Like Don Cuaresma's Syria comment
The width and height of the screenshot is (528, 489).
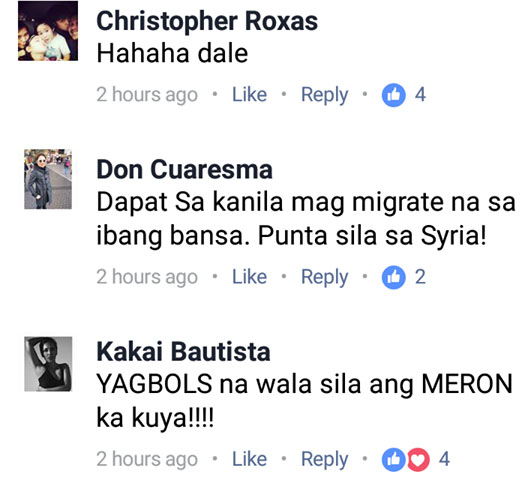point(250,277)
